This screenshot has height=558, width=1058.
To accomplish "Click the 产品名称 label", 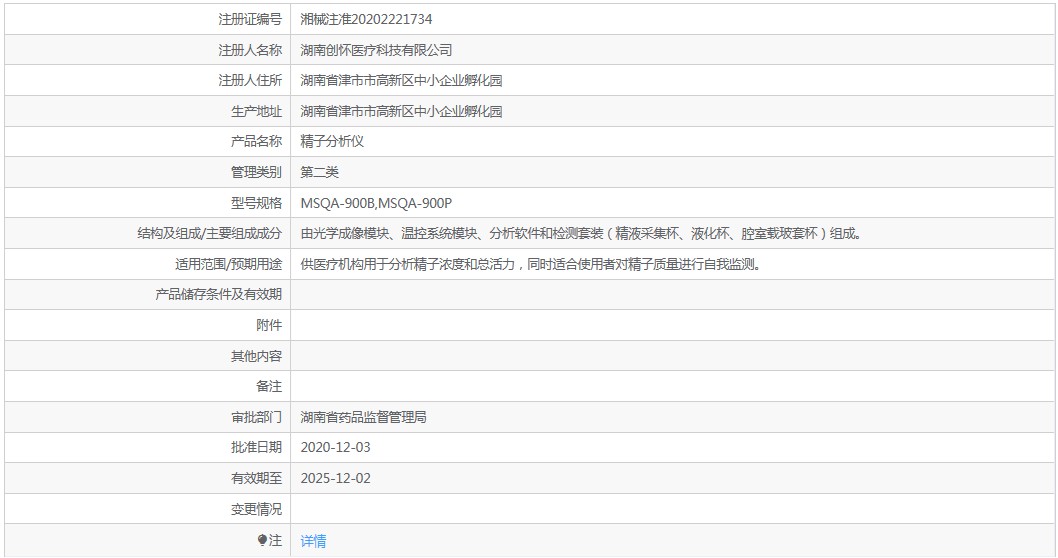I will tap(256, 141).
